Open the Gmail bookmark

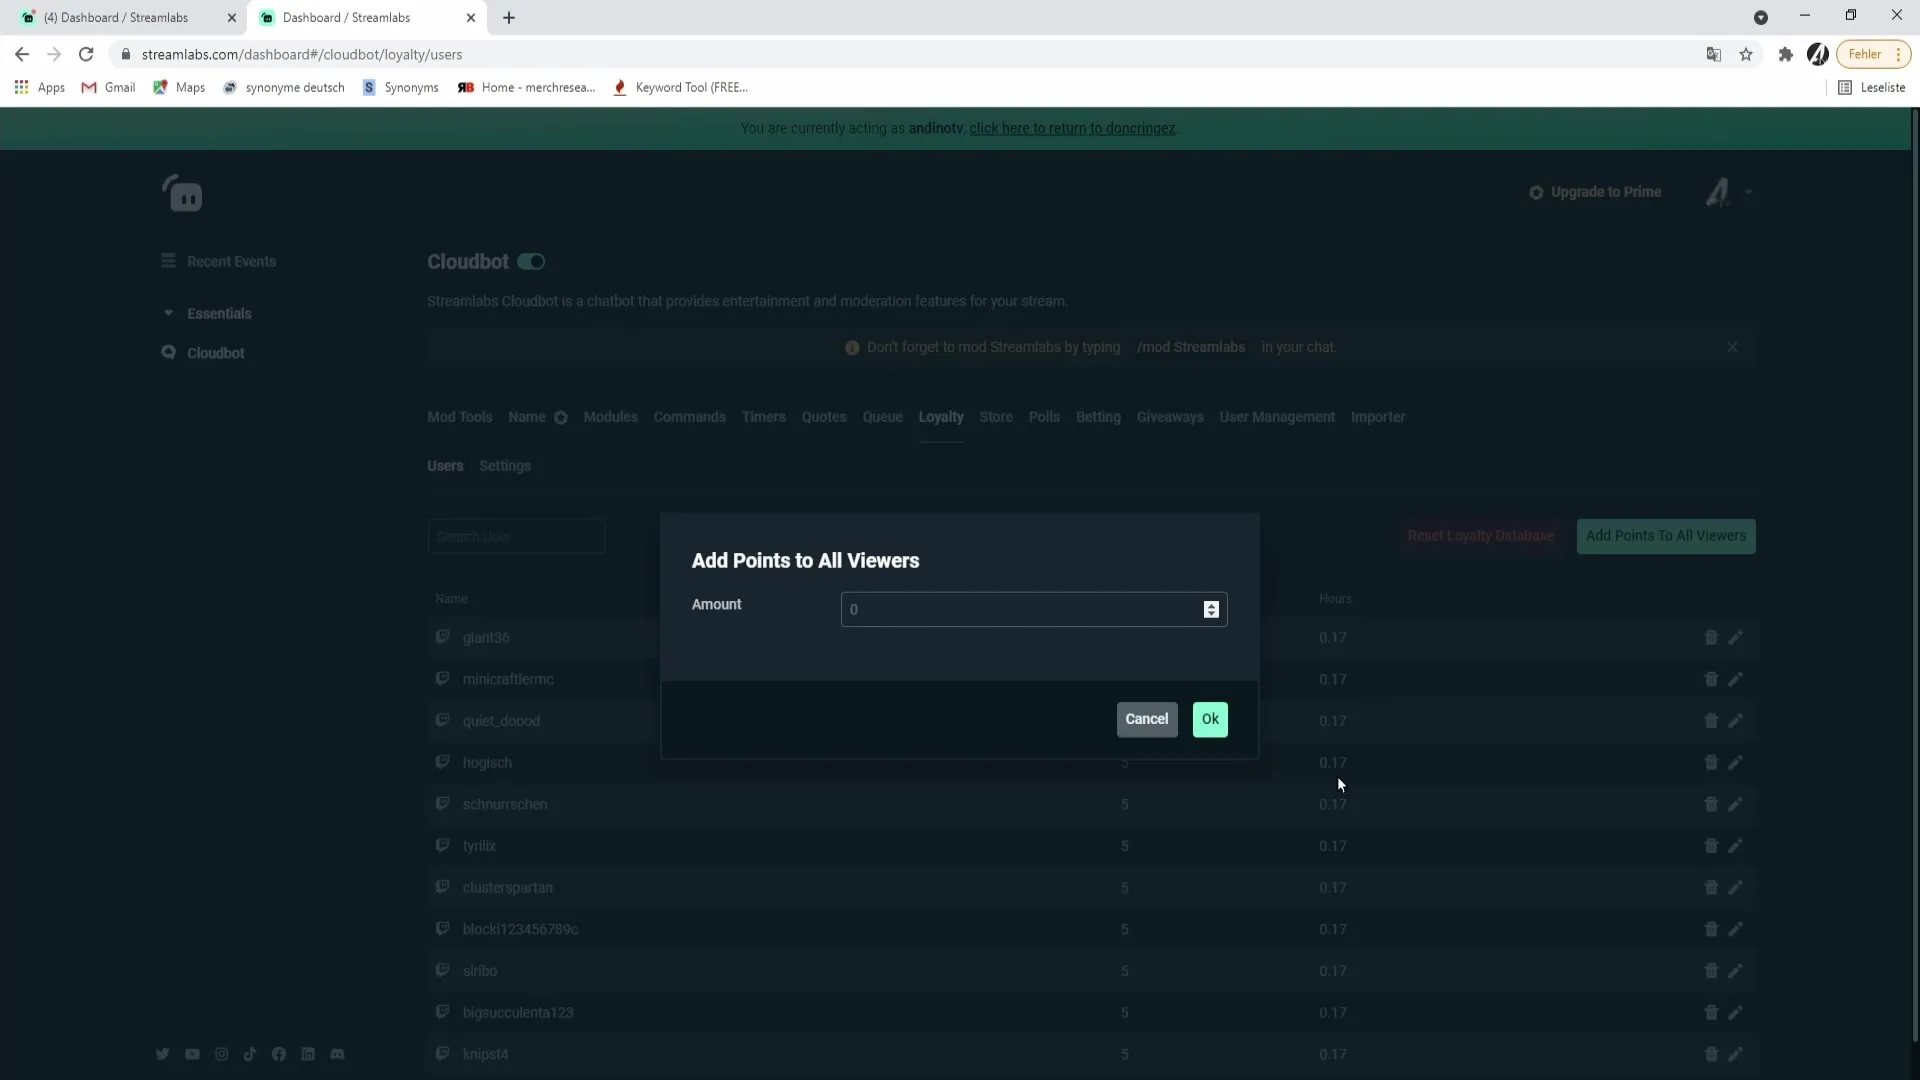(108, 87)
